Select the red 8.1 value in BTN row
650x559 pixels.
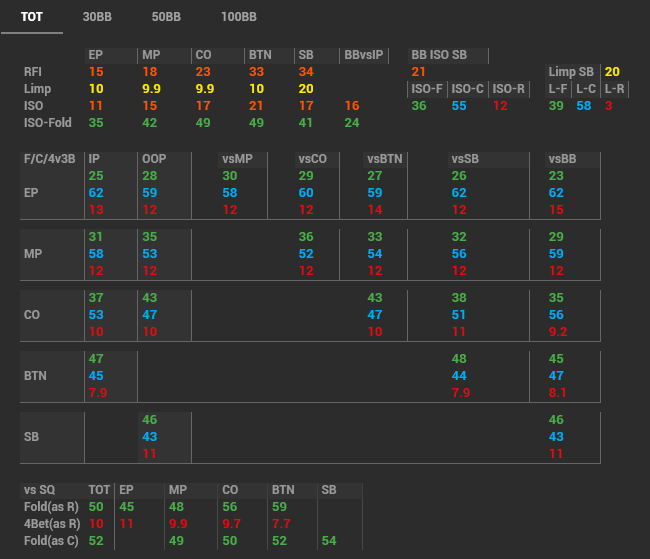[x=558, y=392]
